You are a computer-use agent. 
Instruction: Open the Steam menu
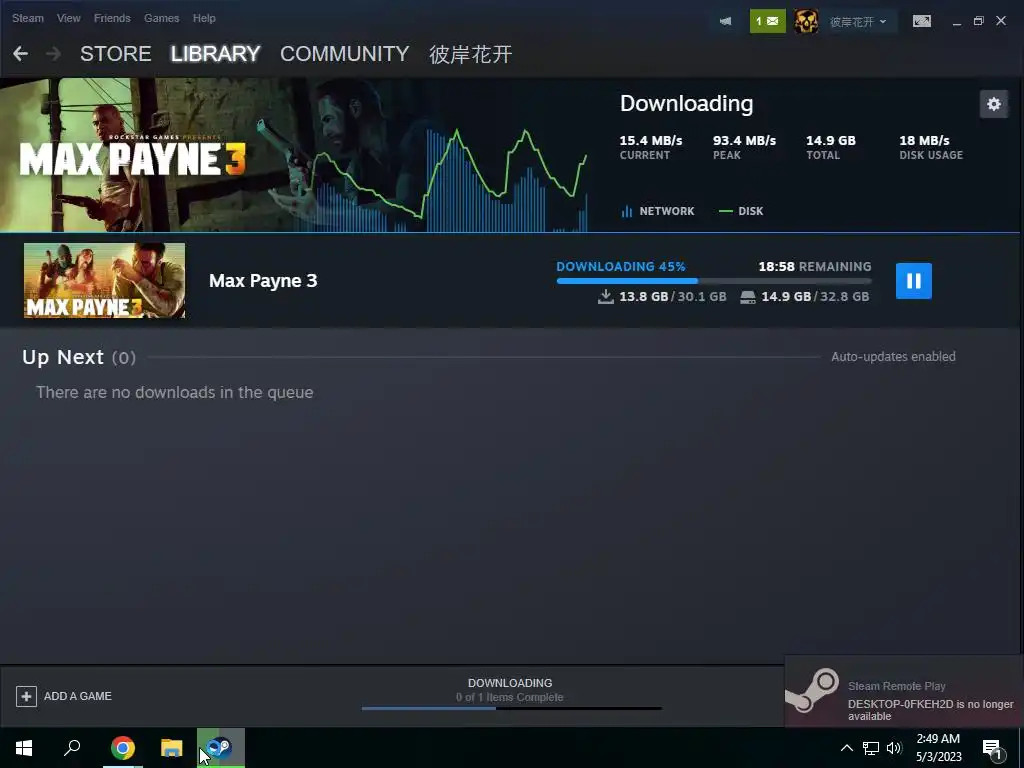pos(27,18)
